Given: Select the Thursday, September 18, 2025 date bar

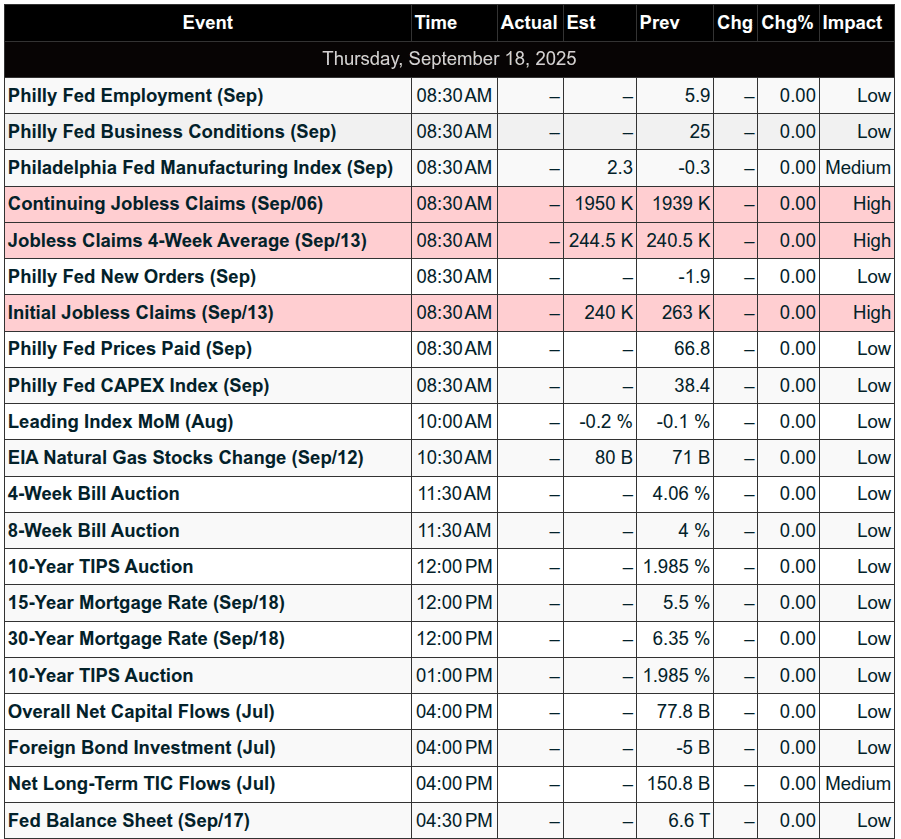Looking at the screenshot, I should 449,59.
